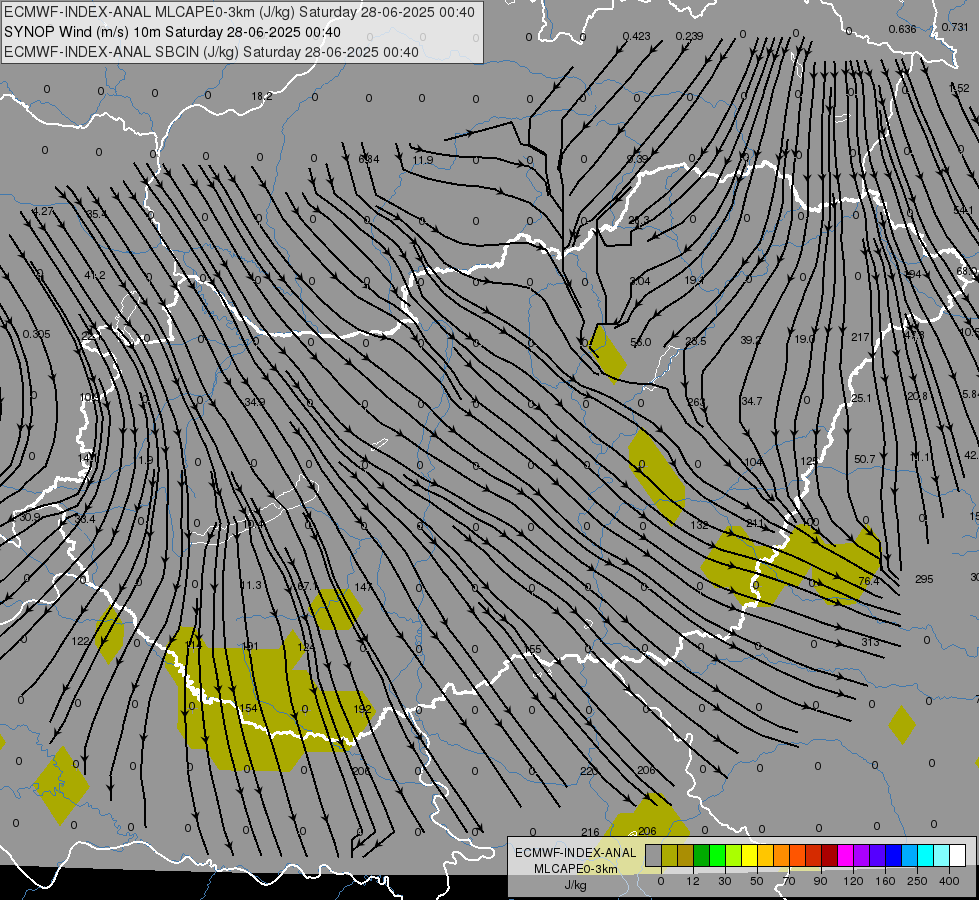
Task: Click the map value 0.305
Action: click(x=36, y=334)
